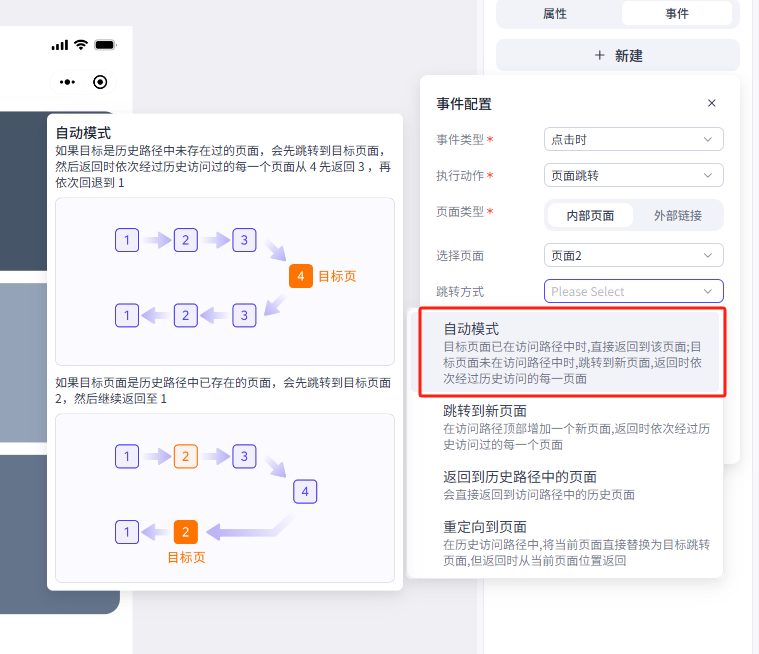Expand the 执行动作 dropdown showing 页面跳转
This screenshot has height=654, width=759.
(633, 175)
